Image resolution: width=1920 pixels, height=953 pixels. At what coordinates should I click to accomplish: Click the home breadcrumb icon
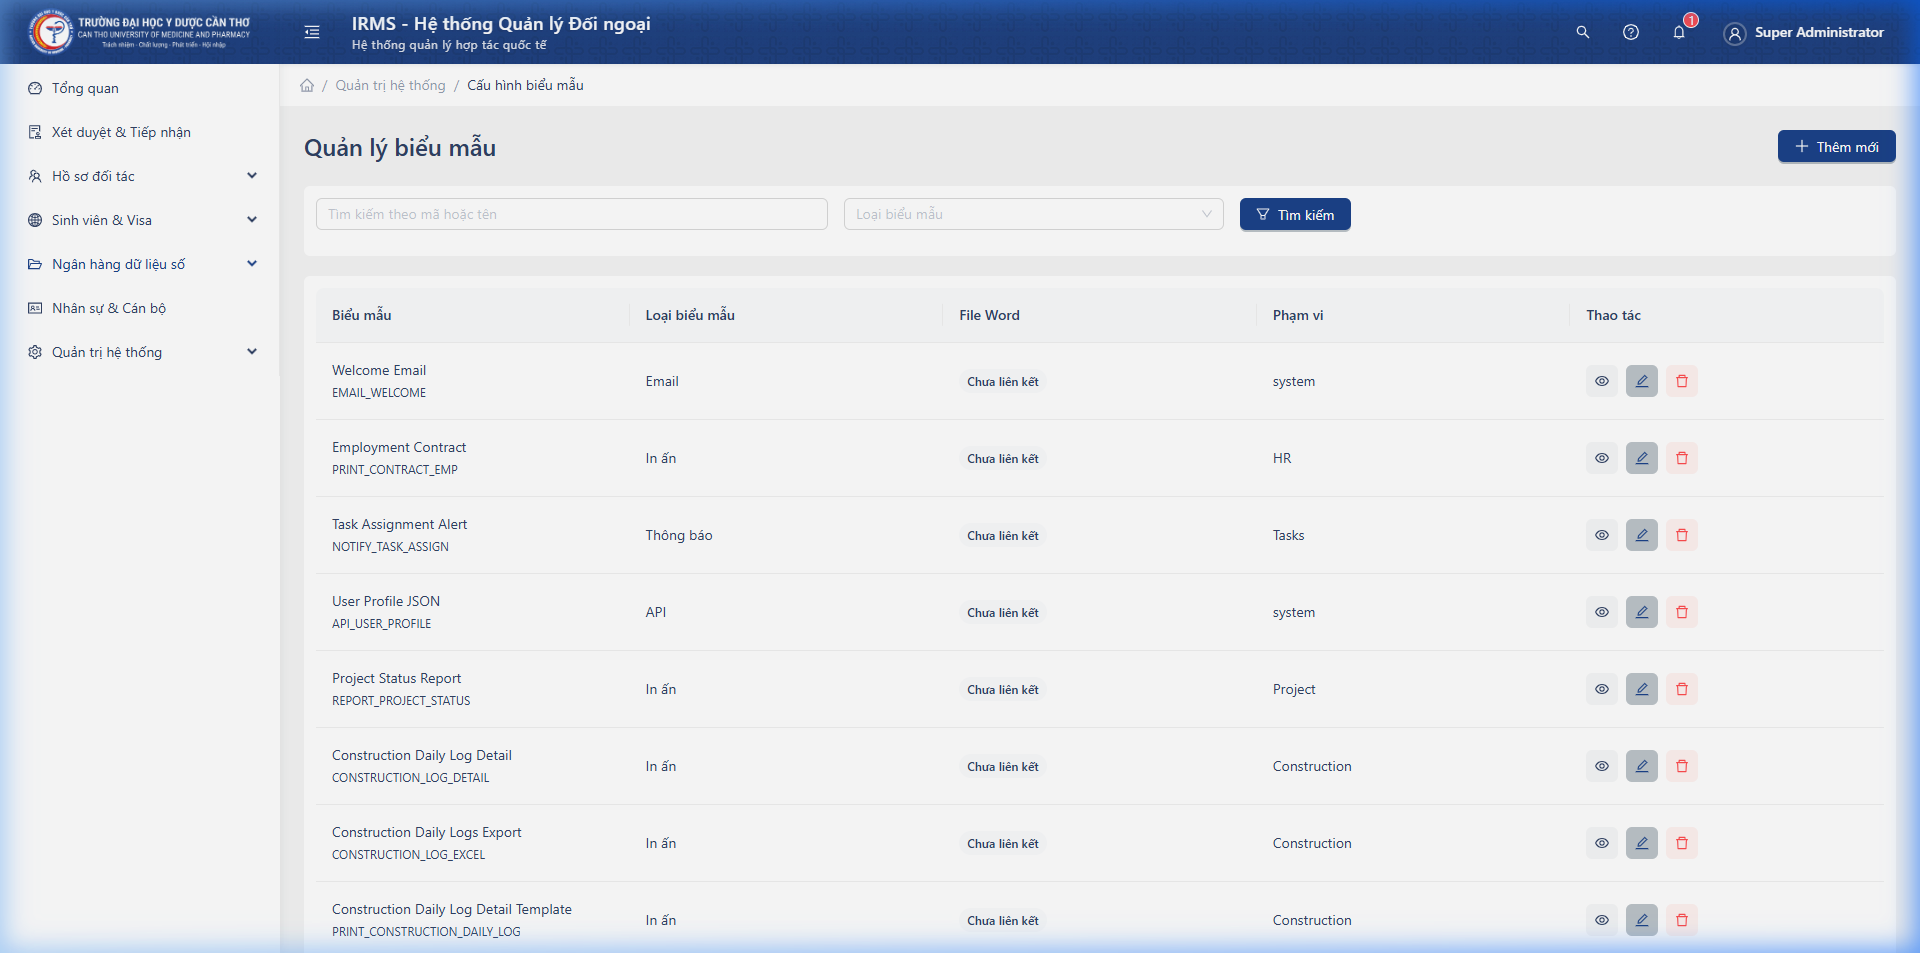(x=307, y=85)
